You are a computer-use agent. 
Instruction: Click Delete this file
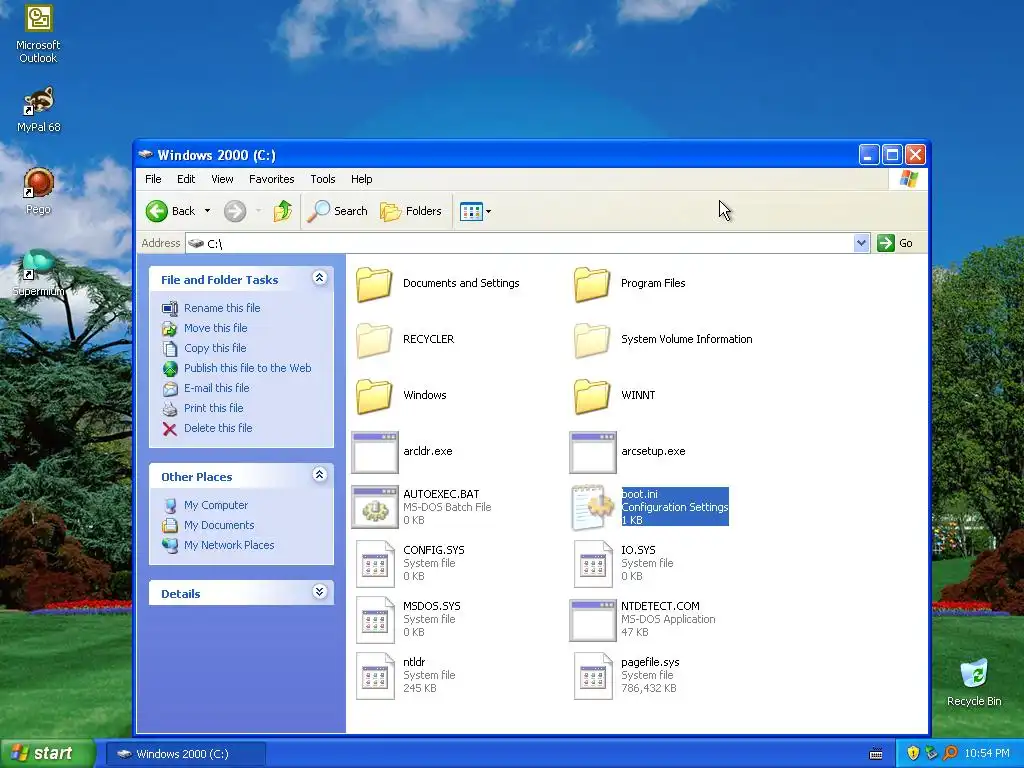(x=218, y=428)
